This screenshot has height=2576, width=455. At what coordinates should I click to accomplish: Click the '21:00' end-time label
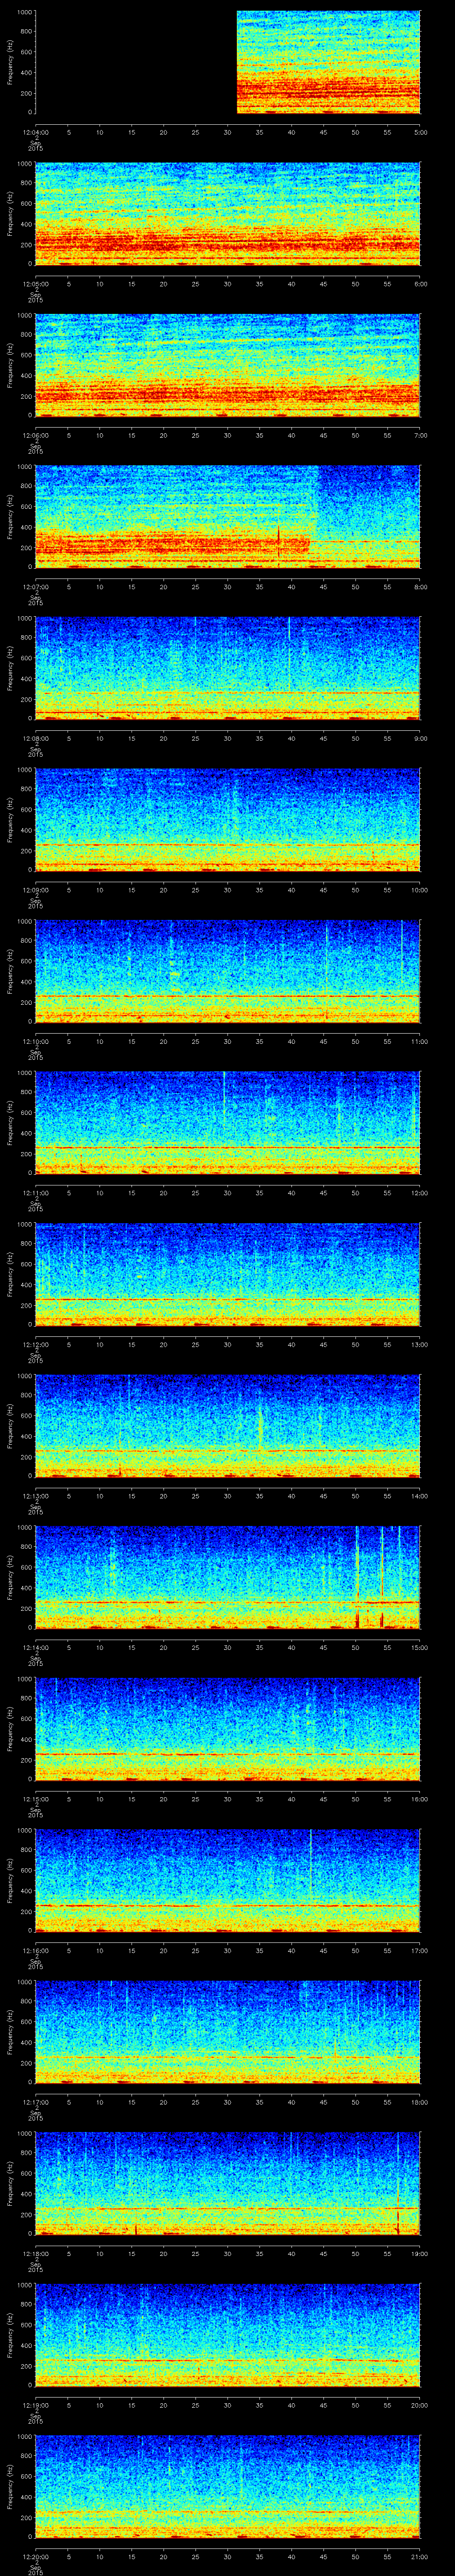[x=419, y=2556]
